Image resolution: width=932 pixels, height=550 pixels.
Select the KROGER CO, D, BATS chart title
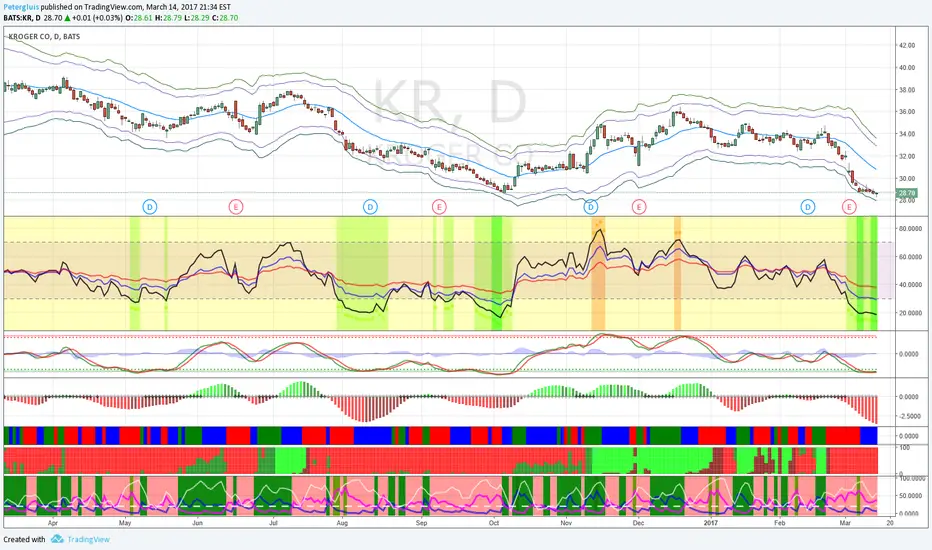coord(44,37)
